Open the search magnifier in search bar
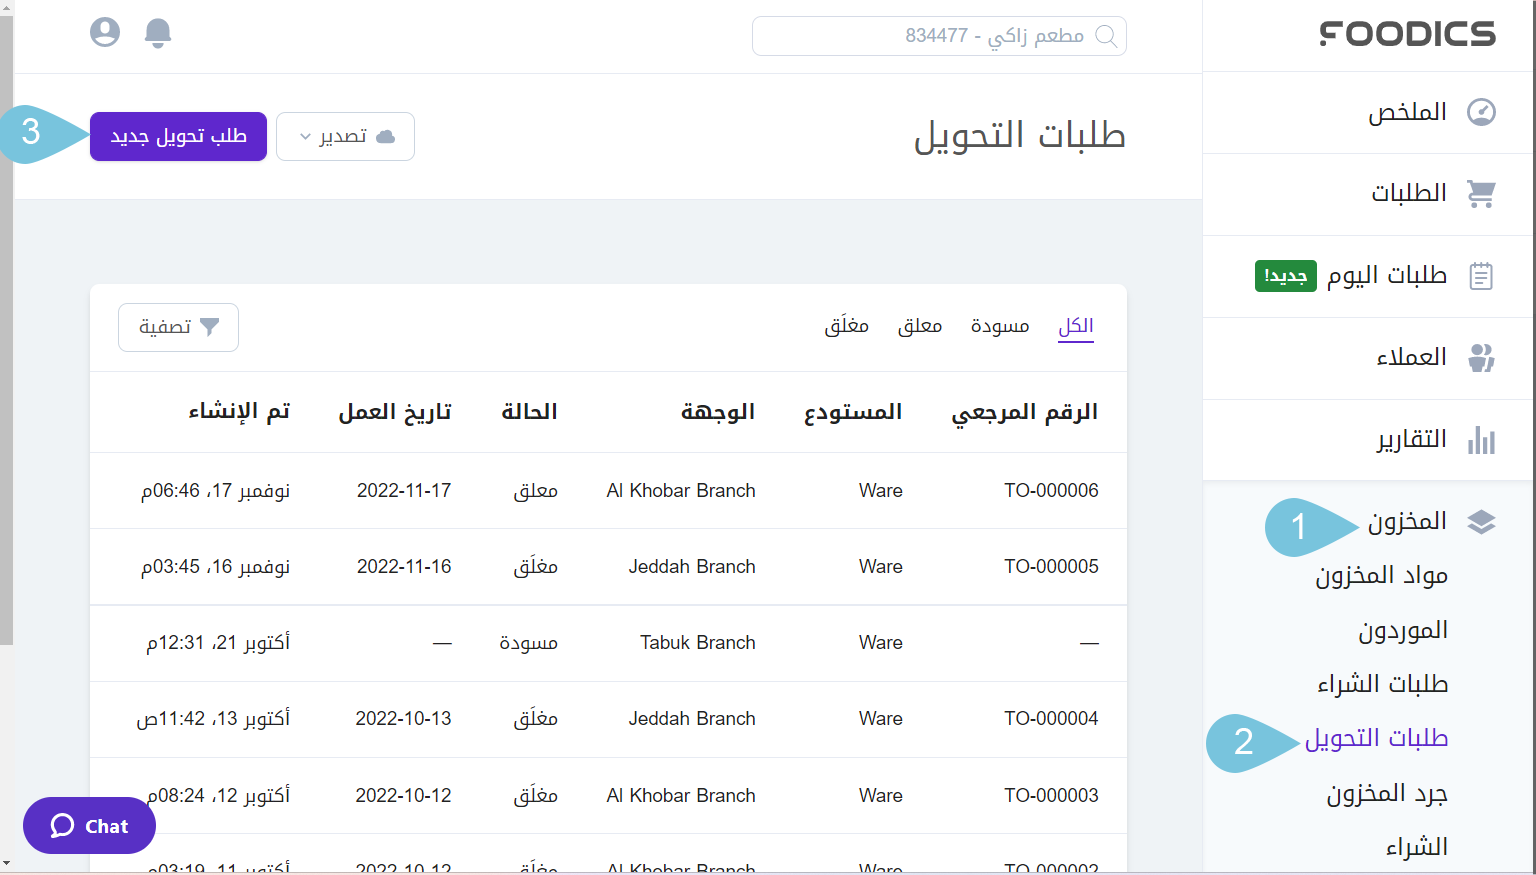Viewport: 1536px width, 875px height. click(1107, 36)
